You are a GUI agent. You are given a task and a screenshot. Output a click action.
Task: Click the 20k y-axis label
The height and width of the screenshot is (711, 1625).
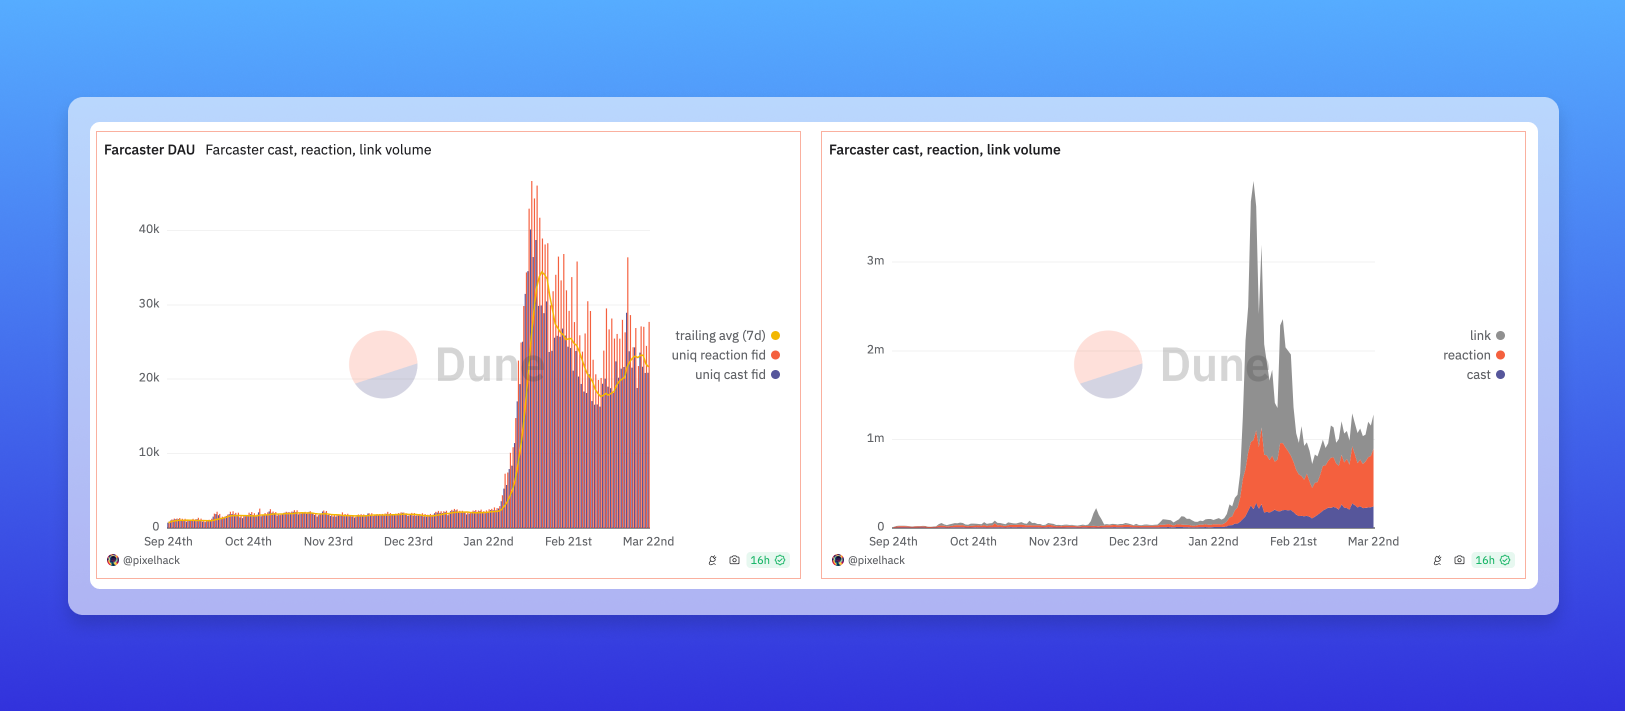[x=149, y=378]
